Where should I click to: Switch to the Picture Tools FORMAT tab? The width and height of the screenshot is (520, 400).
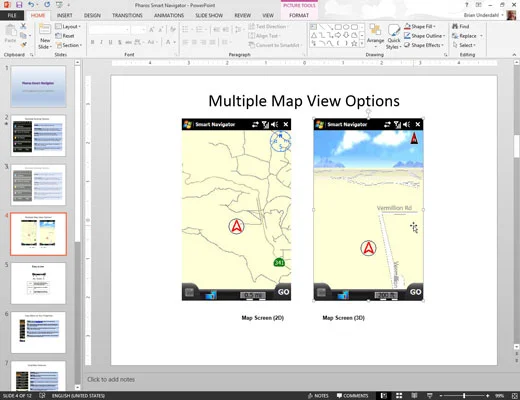tap(299, 15)
